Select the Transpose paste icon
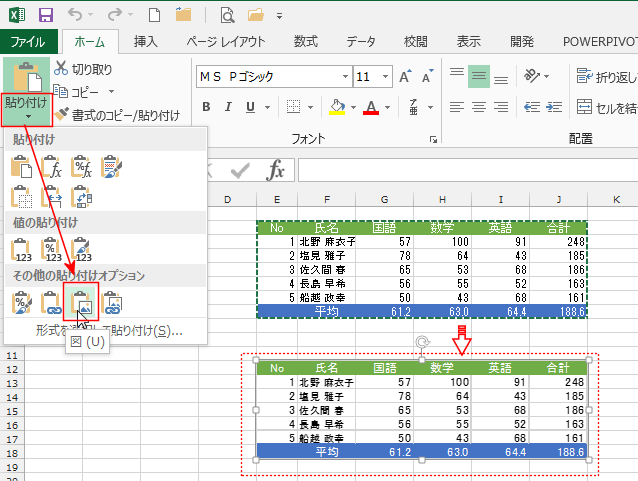 coord(82,196)
